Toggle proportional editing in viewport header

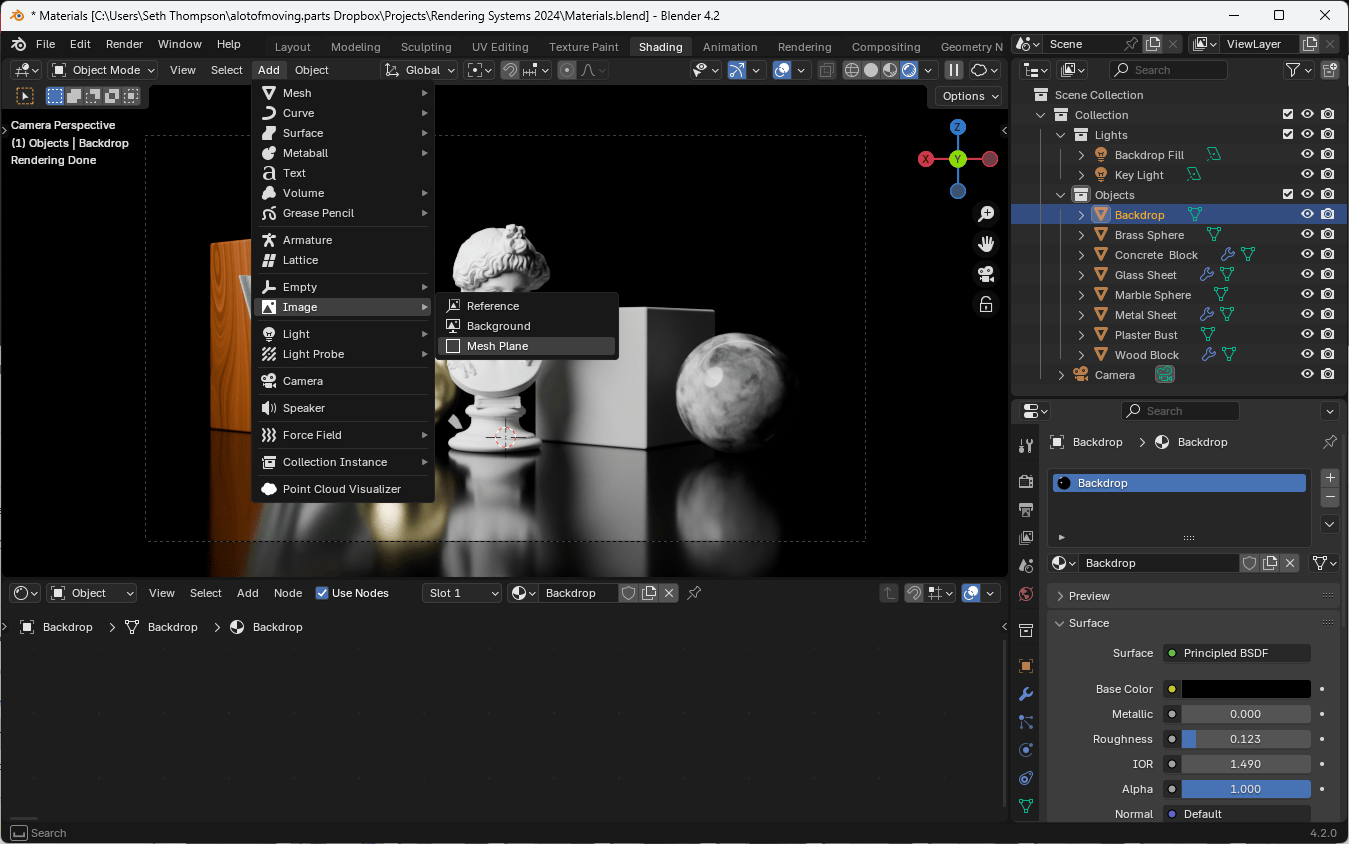point(567,70)
